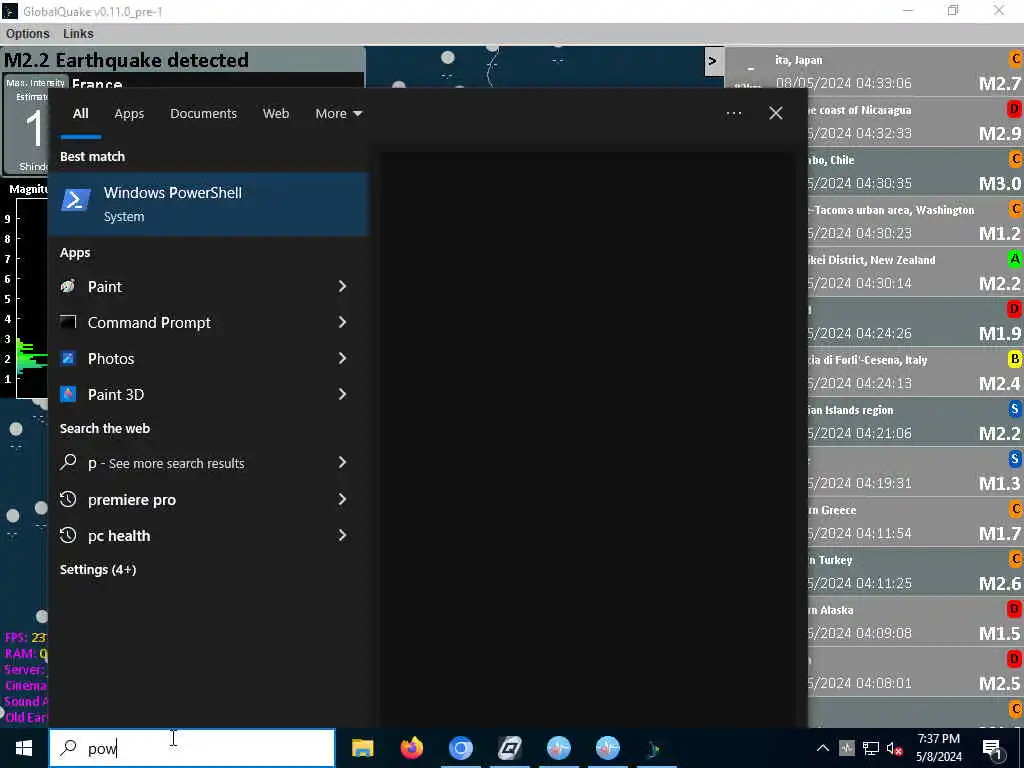
Task: Click M2.2 Earthquake detected banner
Action: tap(183, 59)
